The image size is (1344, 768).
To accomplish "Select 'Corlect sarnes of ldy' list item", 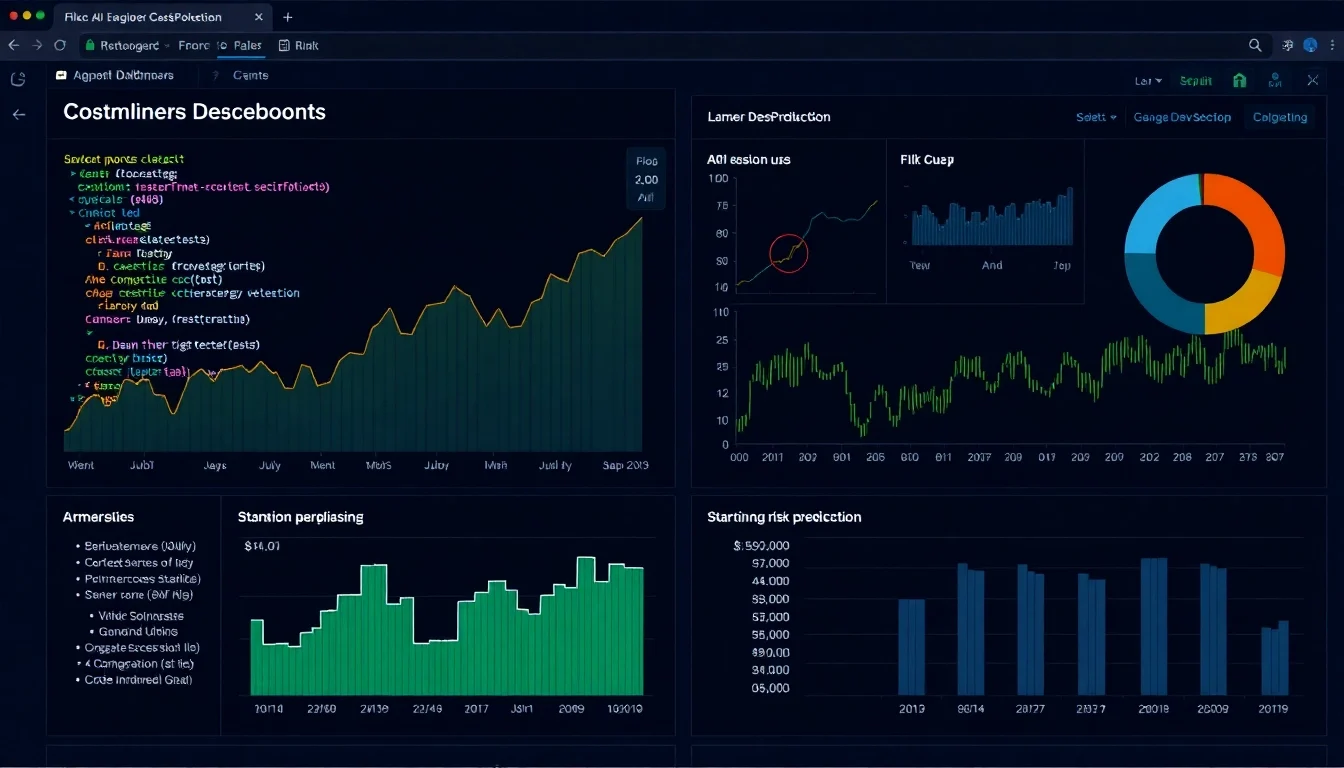I will coord(139,562).
